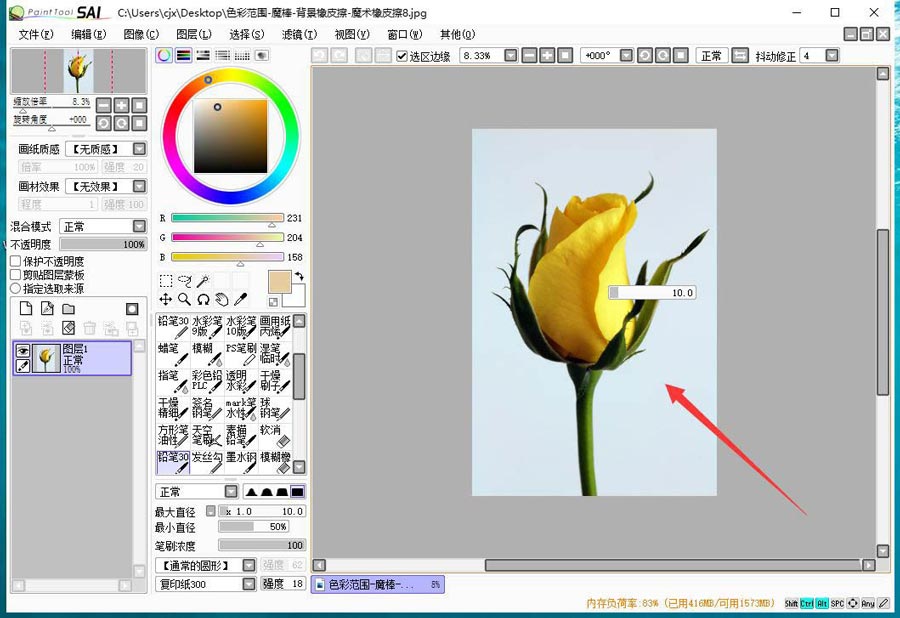Create a new normal layer icon

pyautogui.click(x=26, y=309)
